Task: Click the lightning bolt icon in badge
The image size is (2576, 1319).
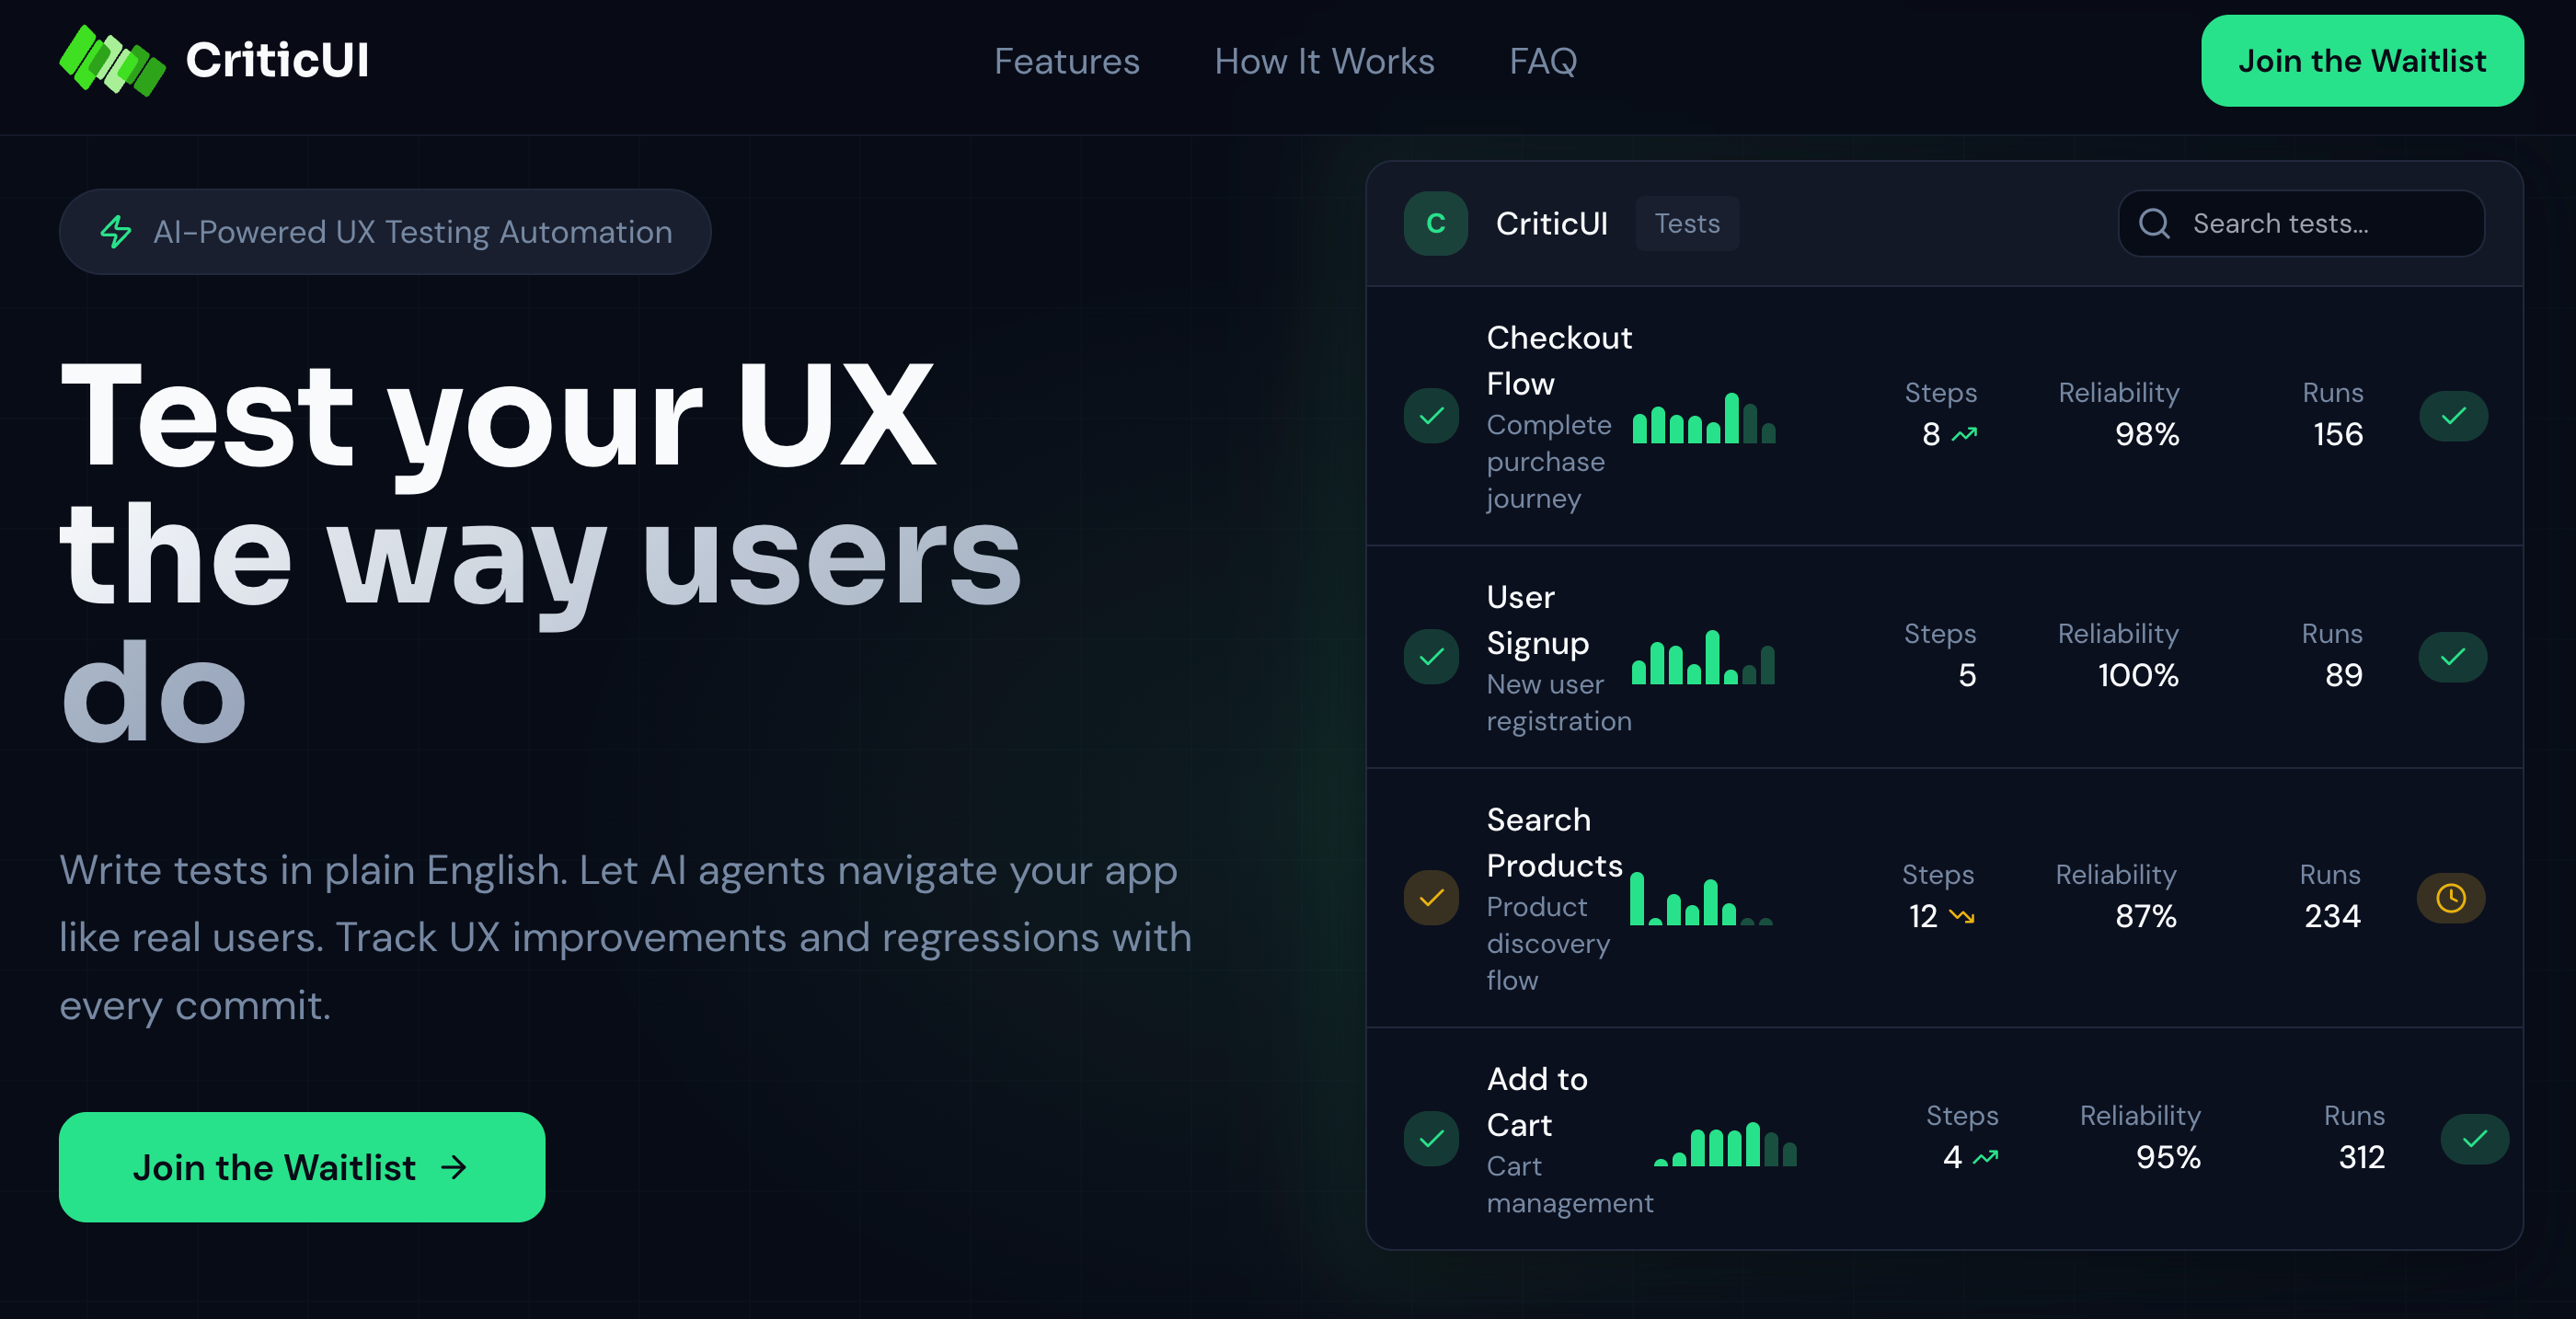Action: click(x=116, y=232)
